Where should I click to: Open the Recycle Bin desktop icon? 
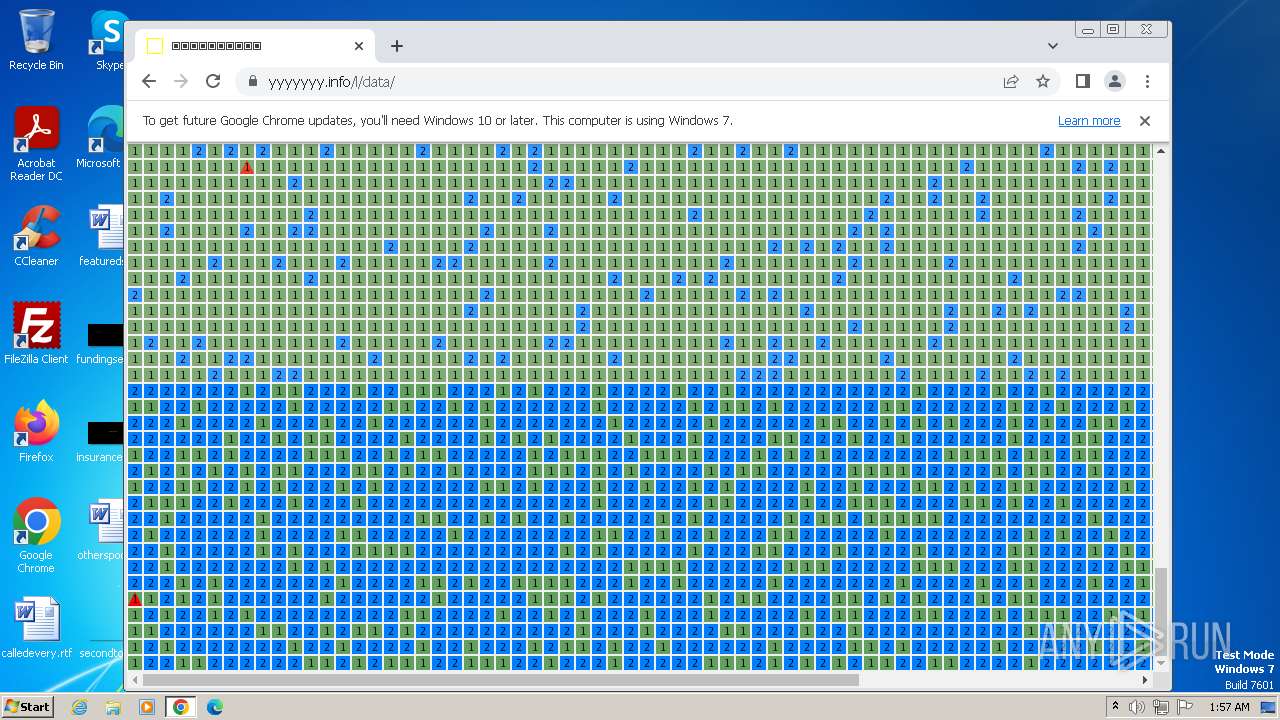click(36, 40)
